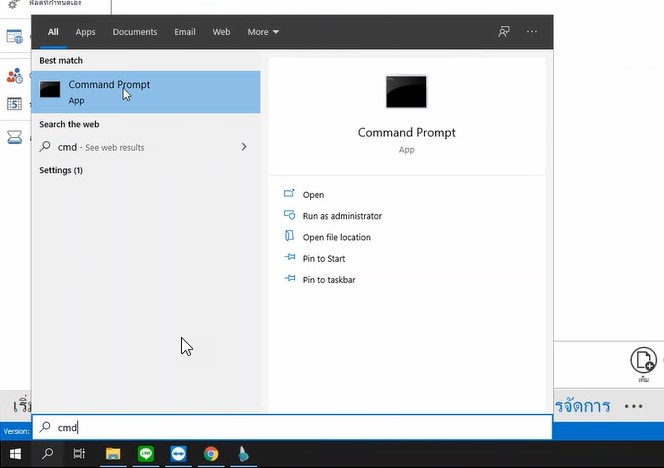Click the web window icon in background sidebar

[14, 36]
